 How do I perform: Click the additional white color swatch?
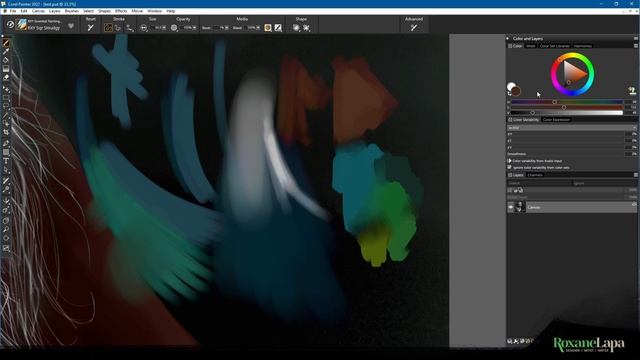pos(511,86)
